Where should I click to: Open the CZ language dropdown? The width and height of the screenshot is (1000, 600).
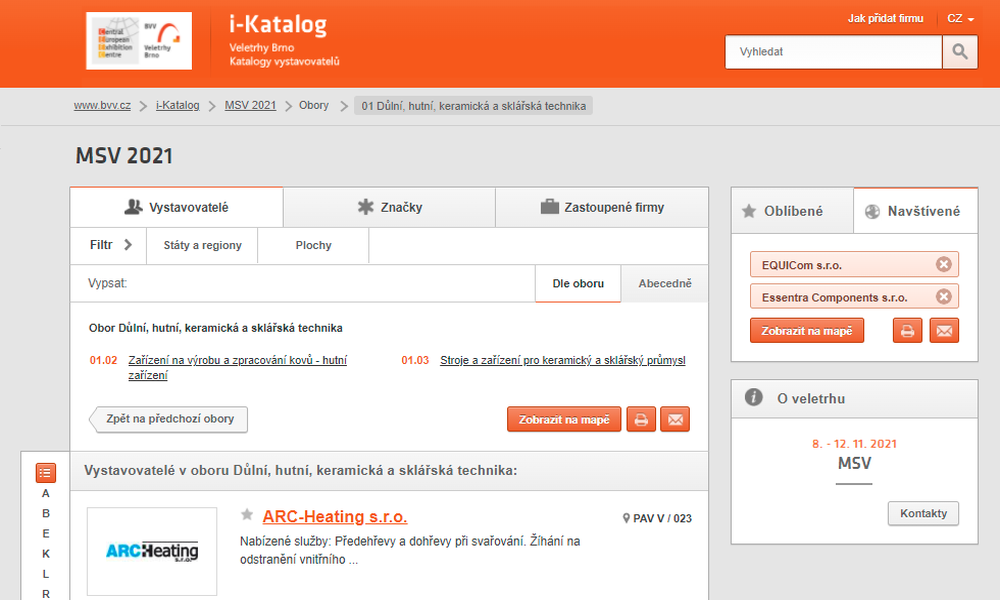pos(960,18)
